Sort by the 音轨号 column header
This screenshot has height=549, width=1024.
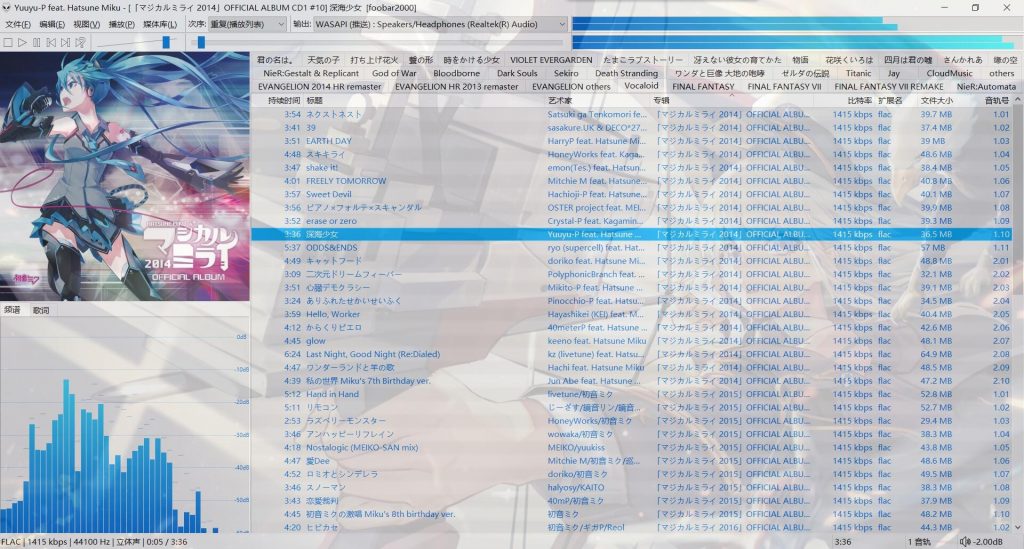(997, 101)
